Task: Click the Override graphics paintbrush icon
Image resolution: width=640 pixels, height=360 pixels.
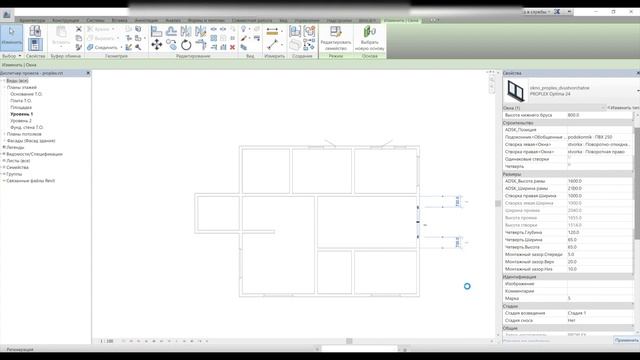Action: point(244,38)
